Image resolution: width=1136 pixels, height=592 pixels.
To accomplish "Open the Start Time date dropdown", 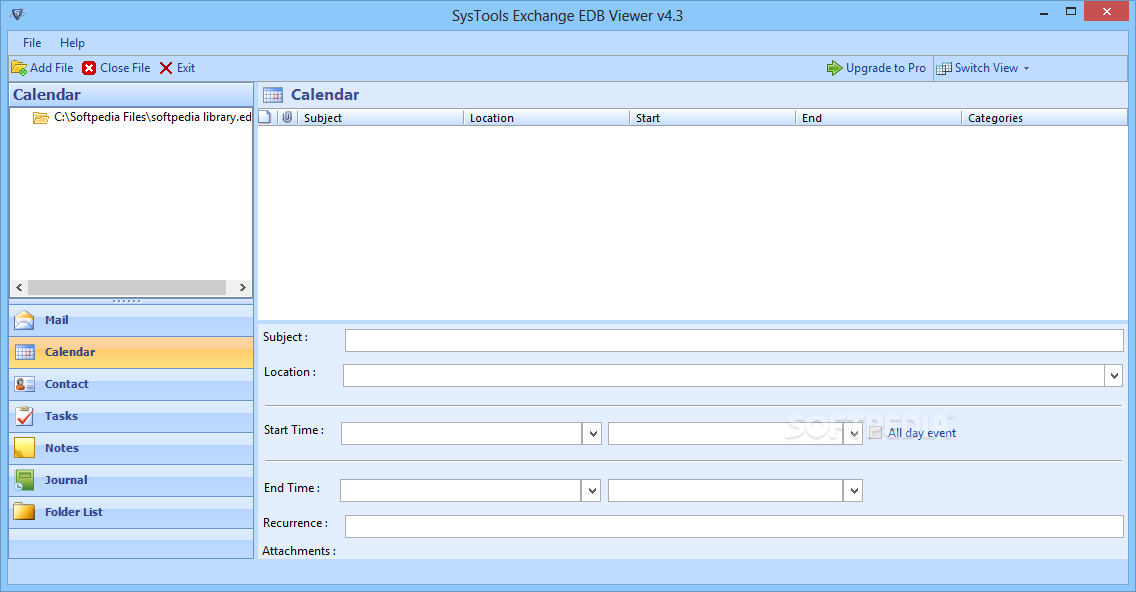I will tap(593, 433).
